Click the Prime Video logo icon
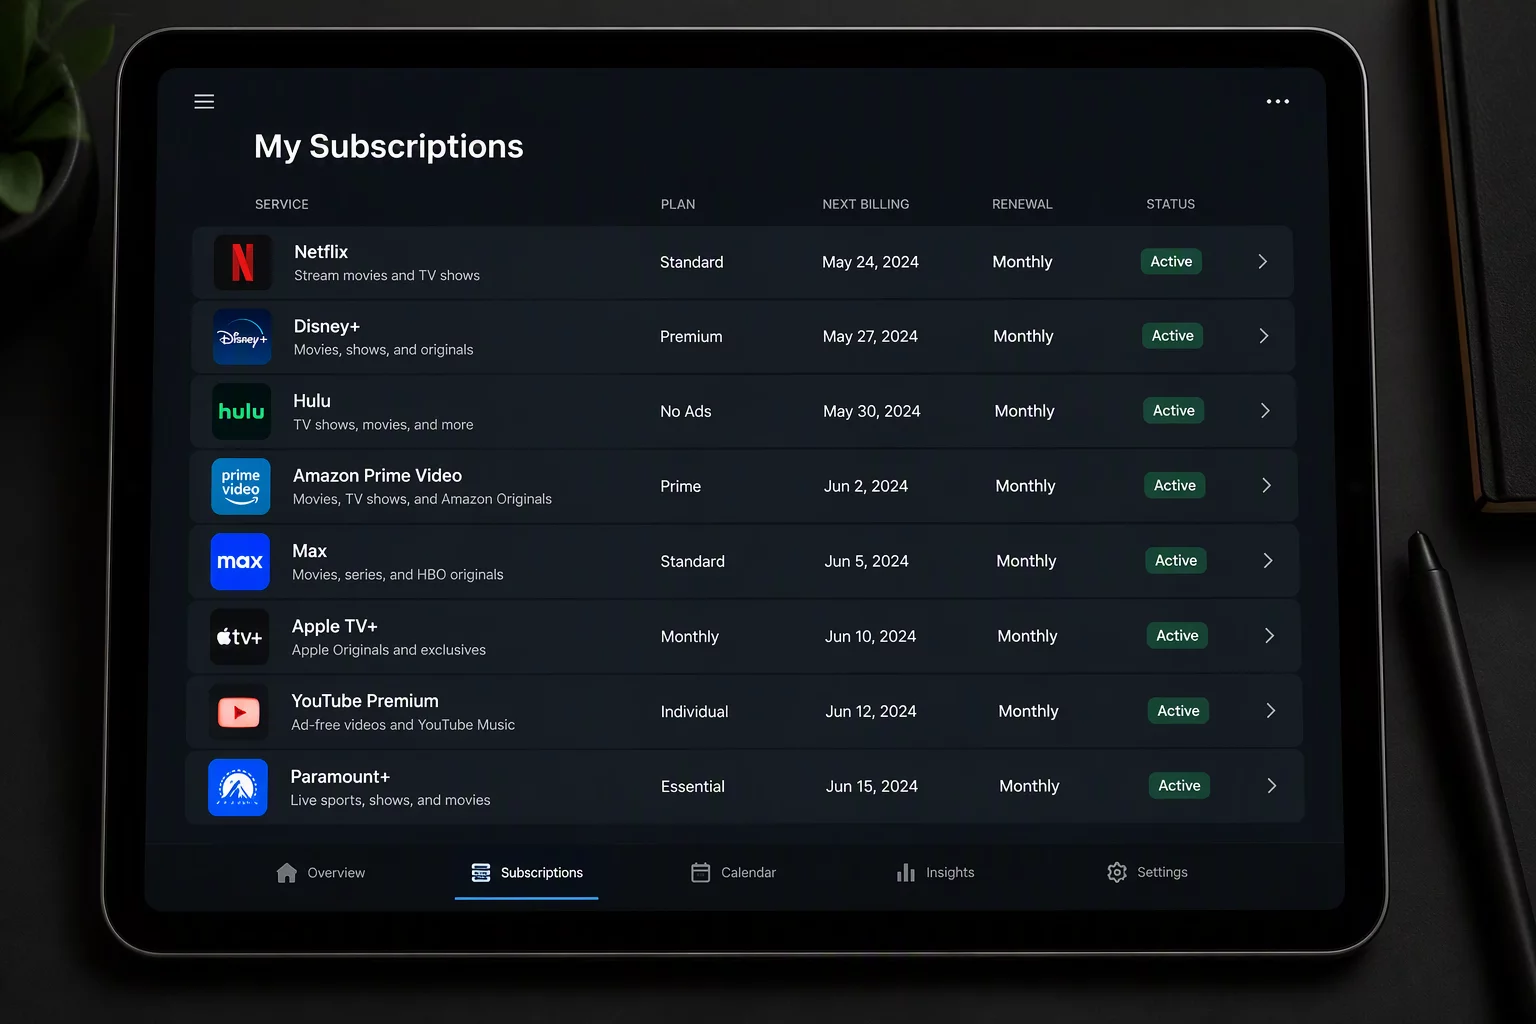 (x=241, y=486)
